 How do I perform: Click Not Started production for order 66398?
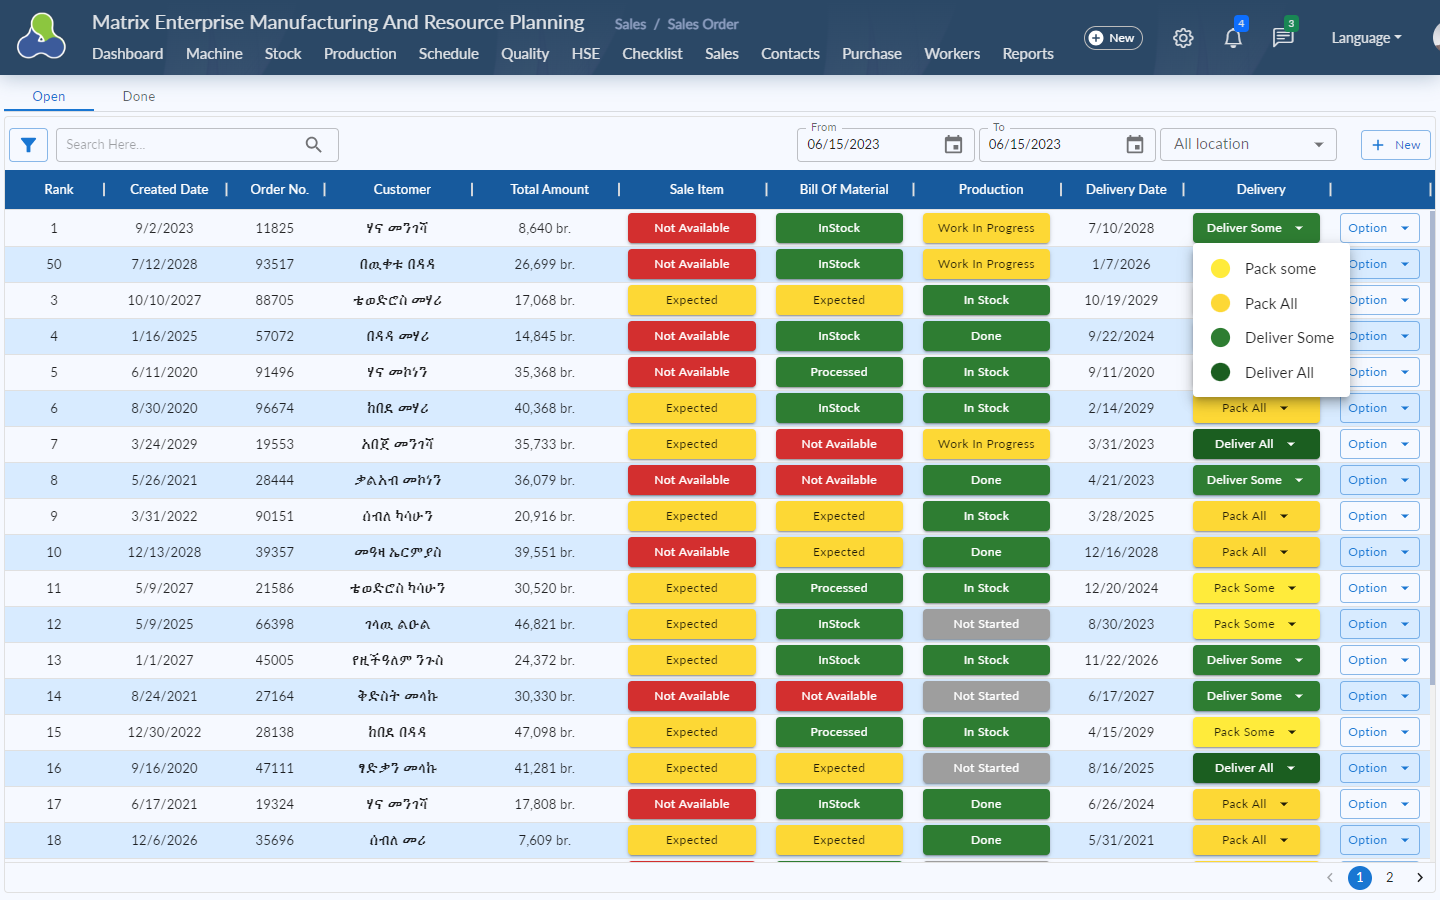click(986, 624)
